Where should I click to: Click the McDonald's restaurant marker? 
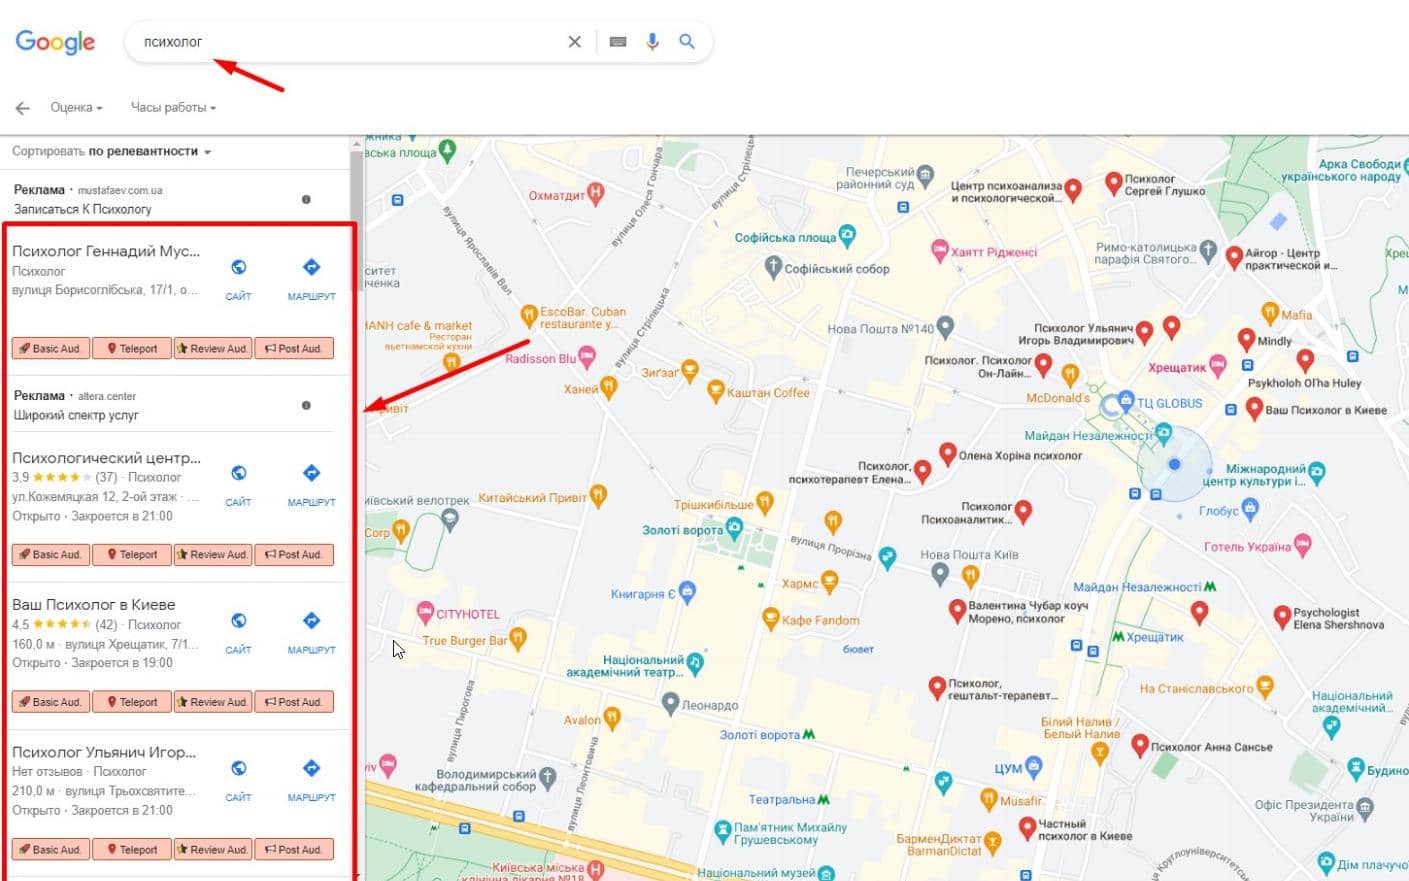[x=1070, y=376]
